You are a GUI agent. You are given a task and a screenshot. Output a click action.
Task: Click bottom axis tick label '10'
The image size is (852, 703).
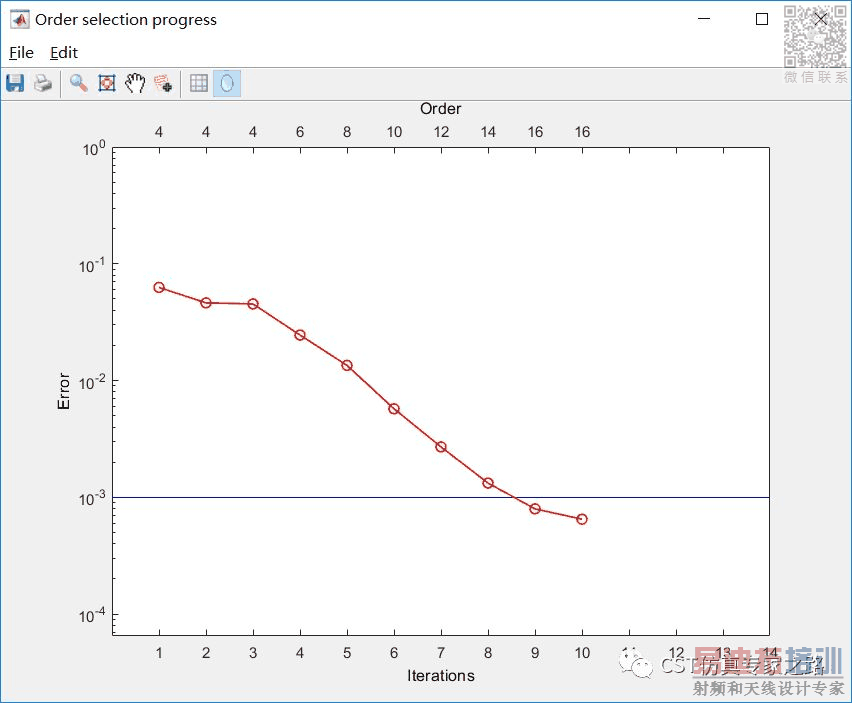point(582,653)
